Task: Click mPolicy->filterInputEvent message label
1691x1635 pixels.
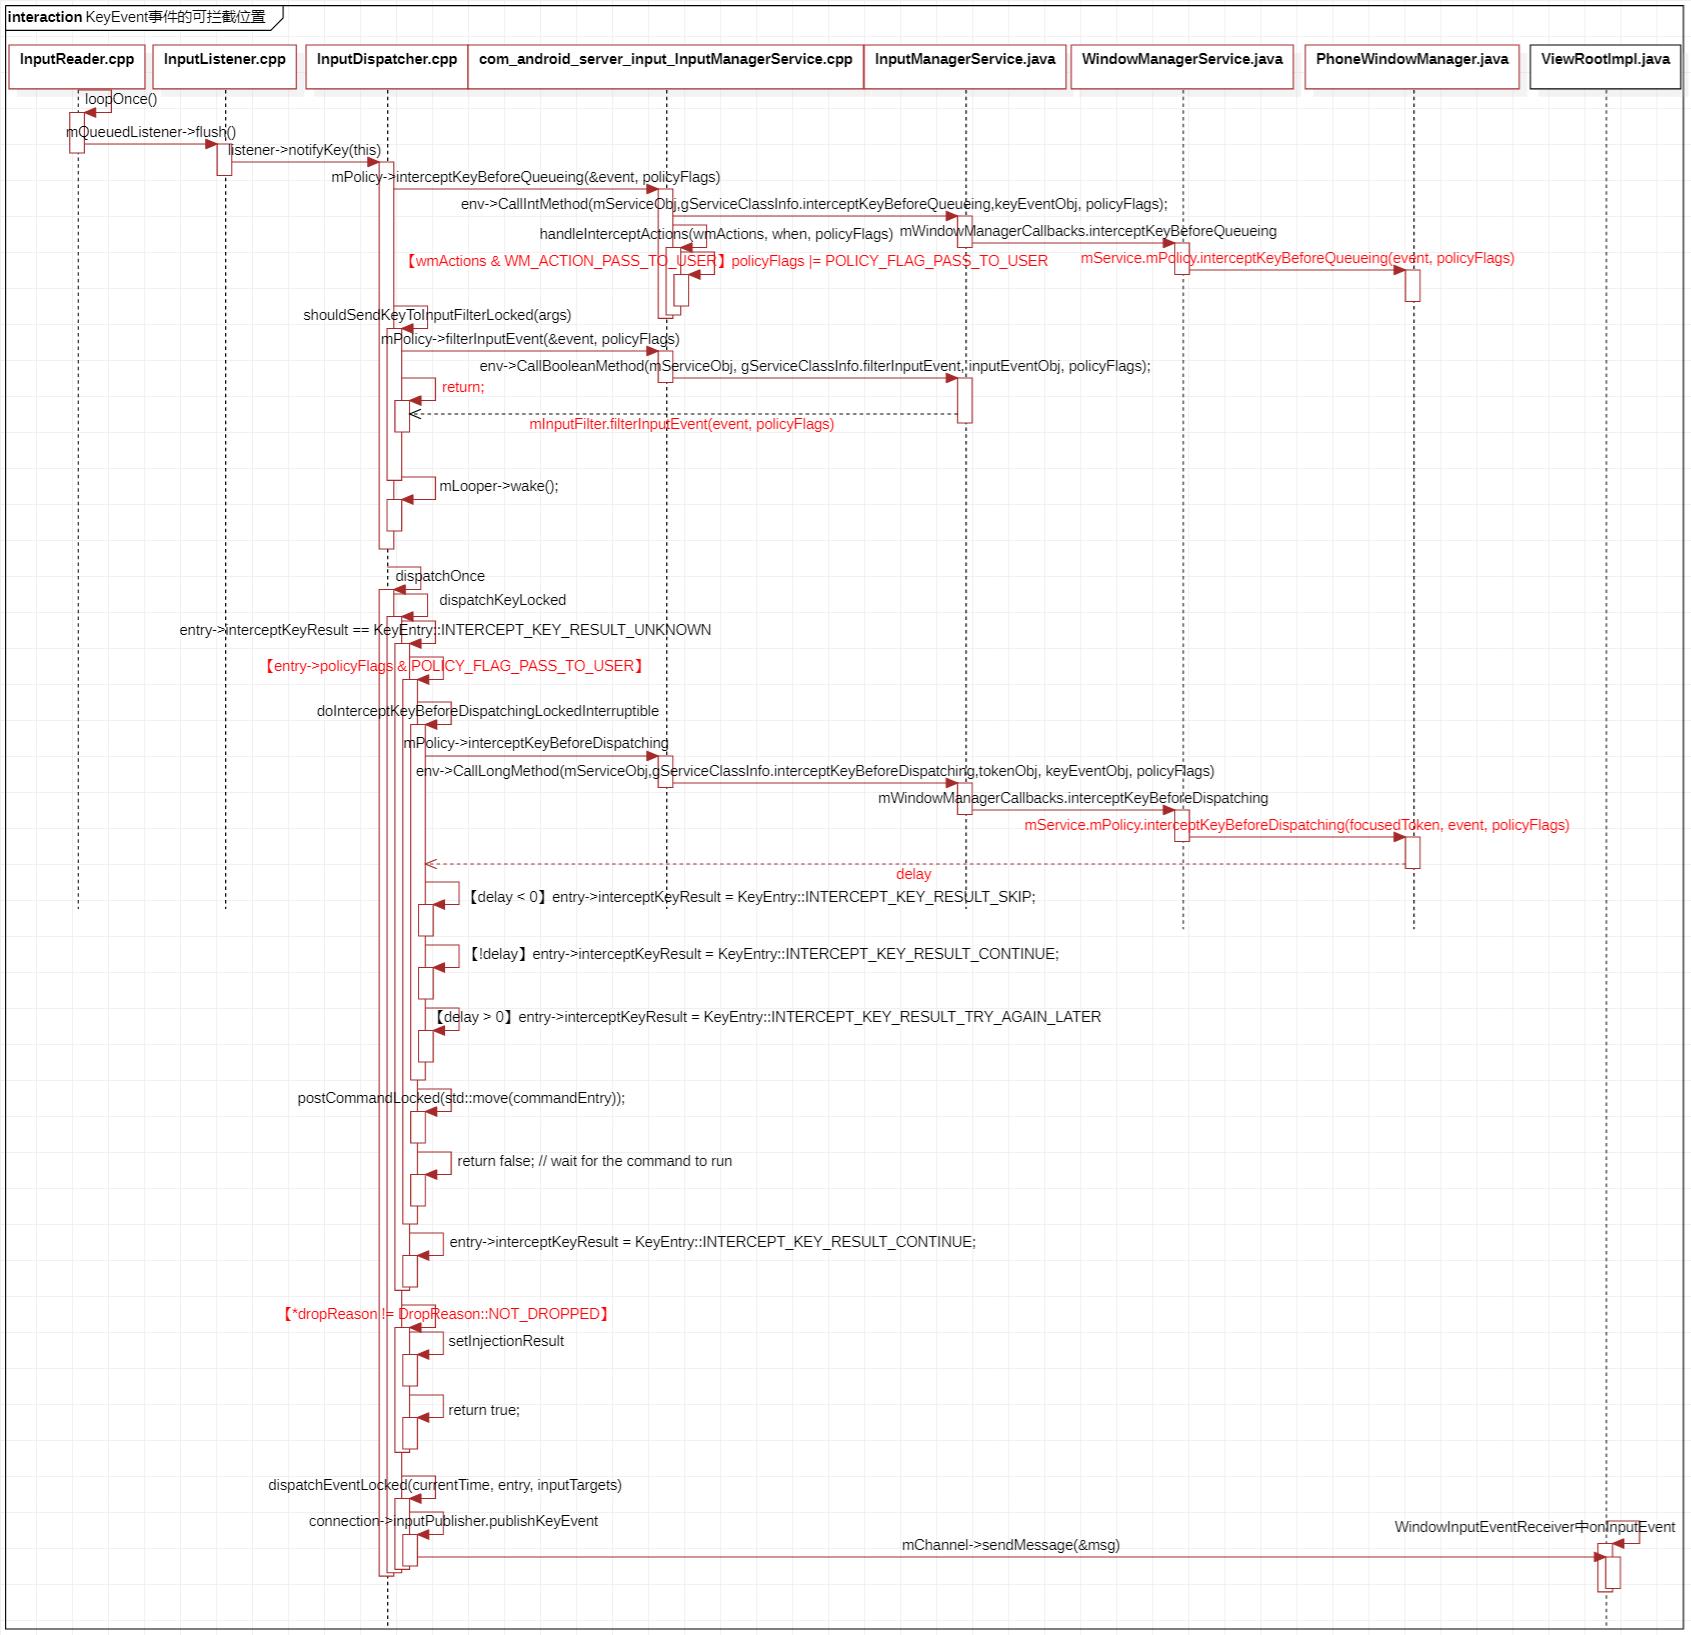Action: point(530,339)
